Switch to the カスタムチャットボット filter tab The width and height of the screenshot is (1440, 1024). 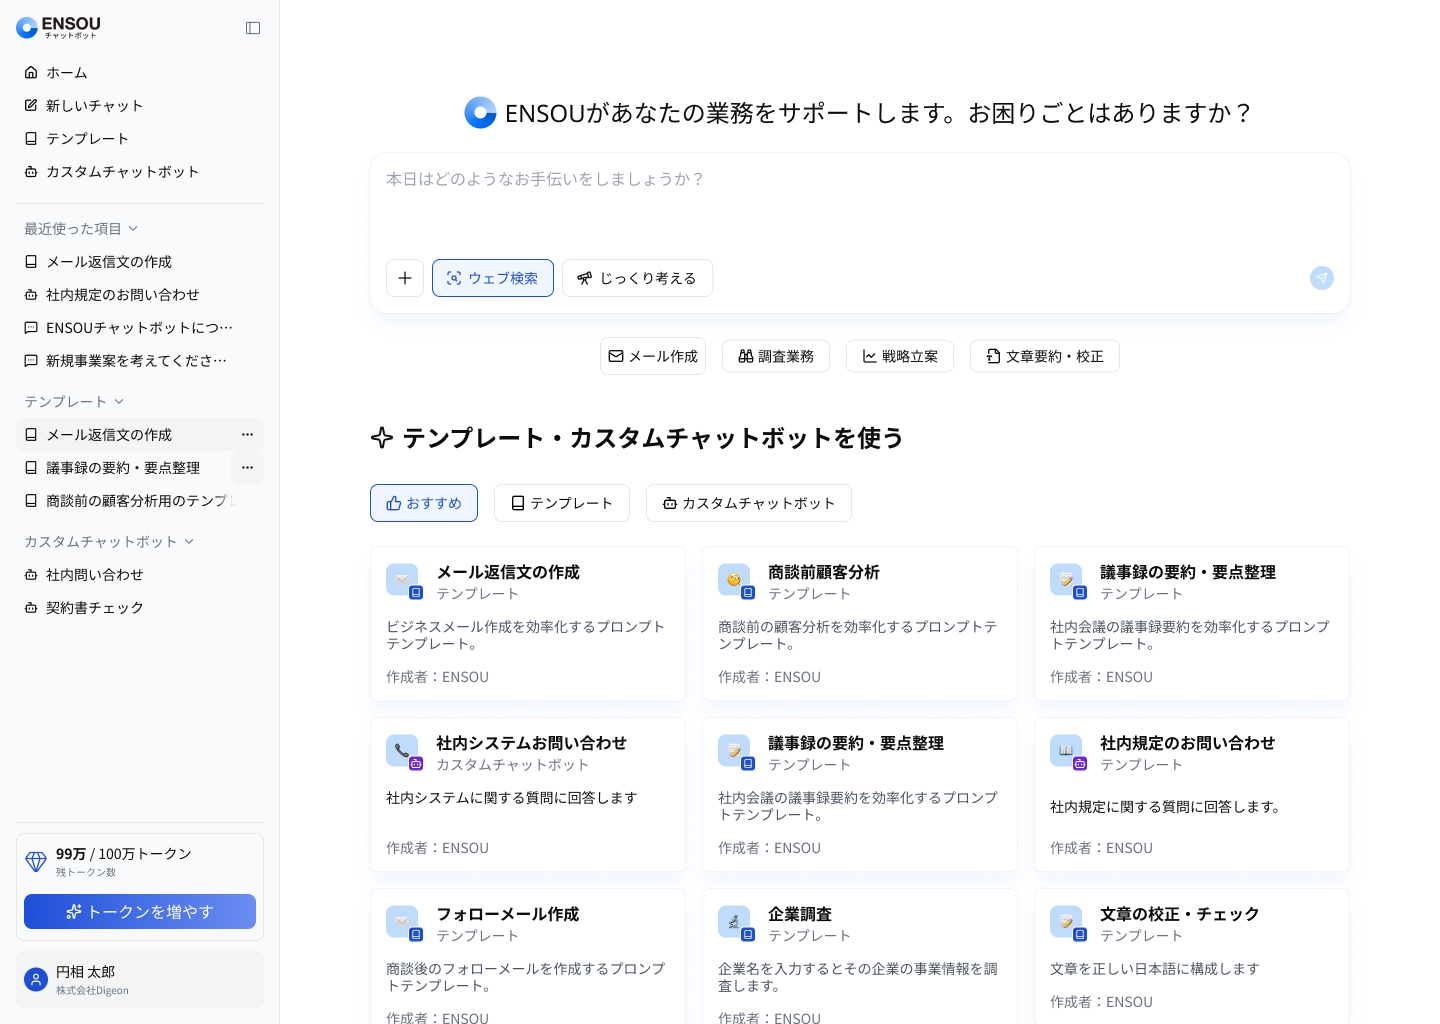click(748, 503)
